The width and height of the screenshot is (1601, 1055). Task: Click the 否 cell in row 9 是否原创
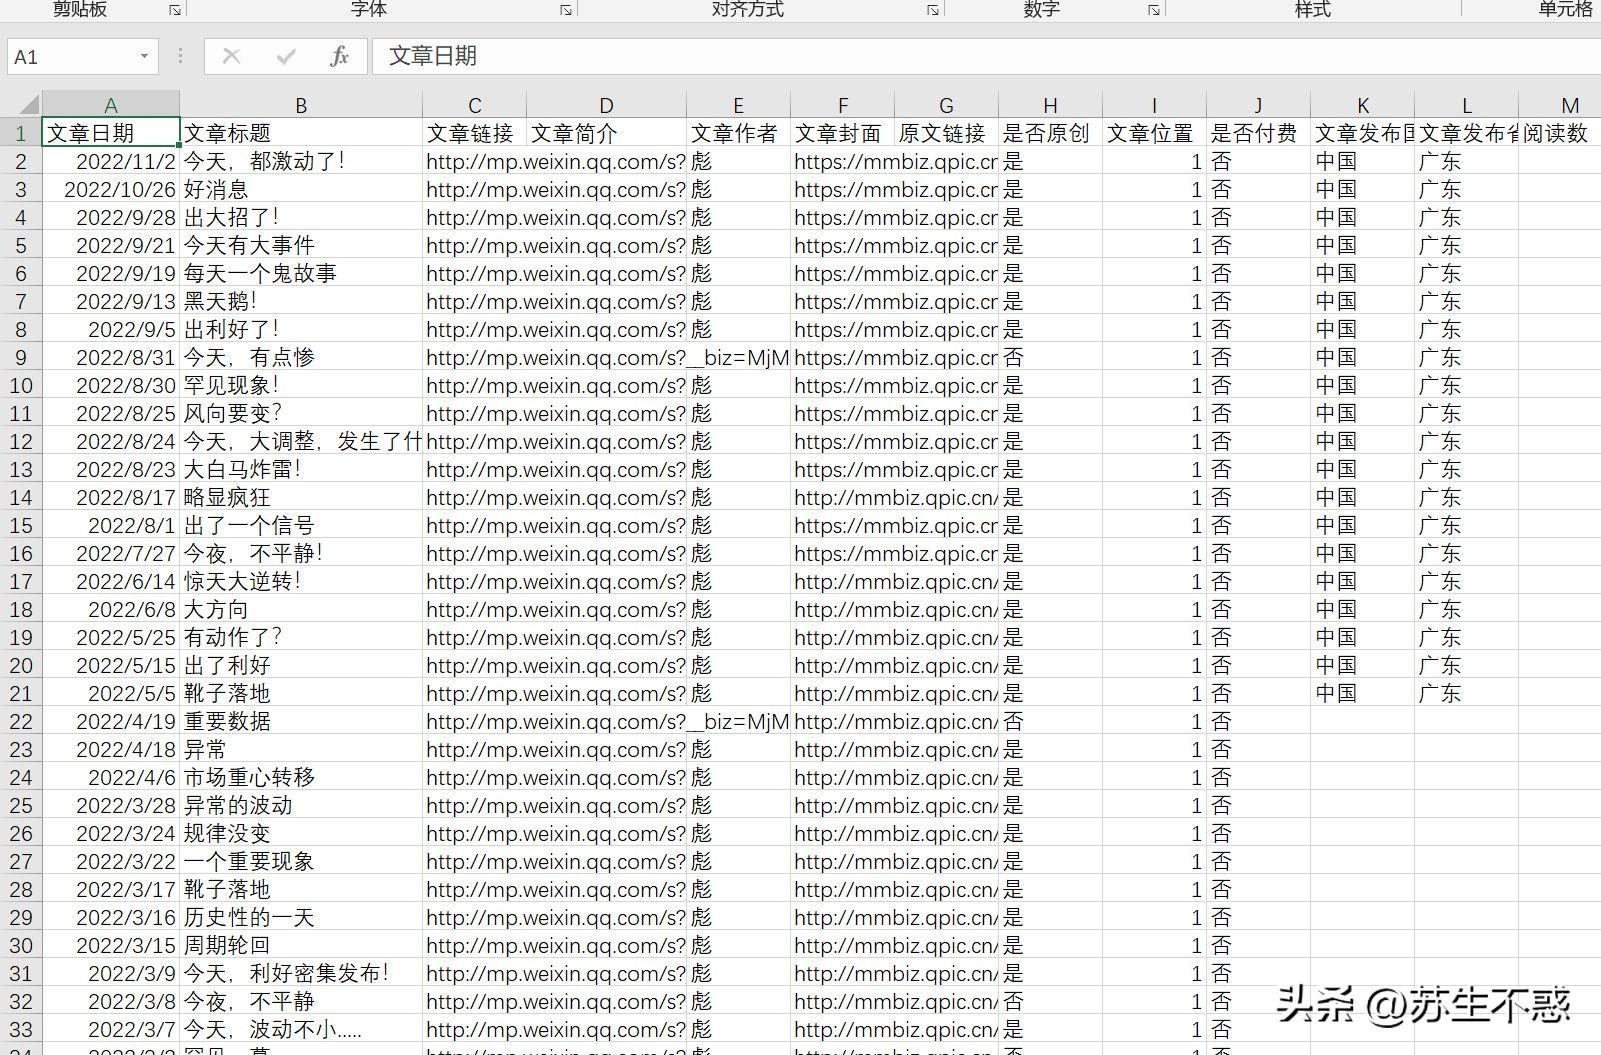click(1050, 357)
